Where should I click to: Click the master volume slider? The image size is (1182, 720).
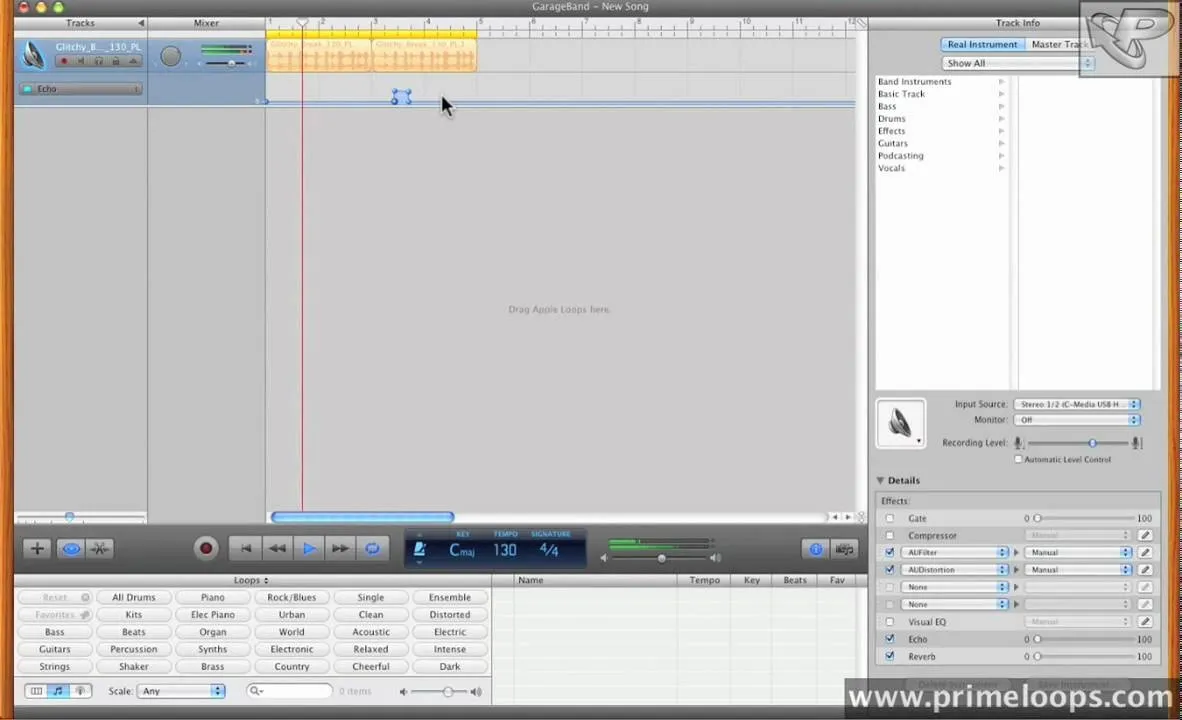[661, 559]
